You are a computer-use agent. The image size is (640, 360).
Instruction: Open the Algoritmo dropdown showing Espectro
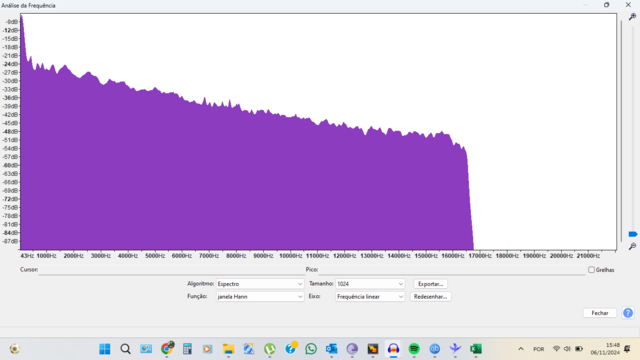click(x=260, y=284)
